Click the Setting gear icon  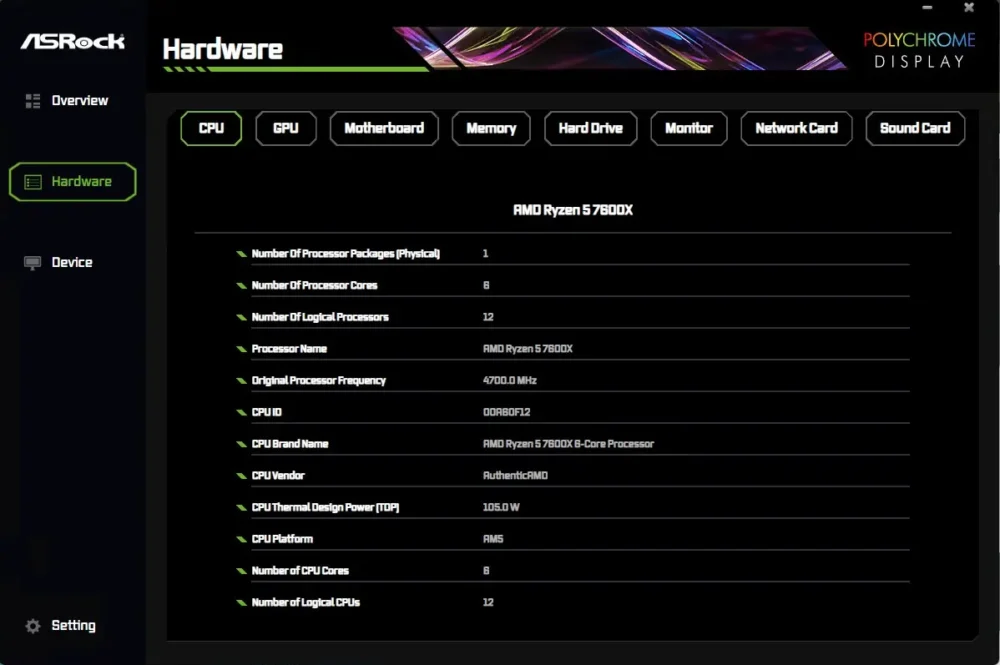click(x=33, y=626)
